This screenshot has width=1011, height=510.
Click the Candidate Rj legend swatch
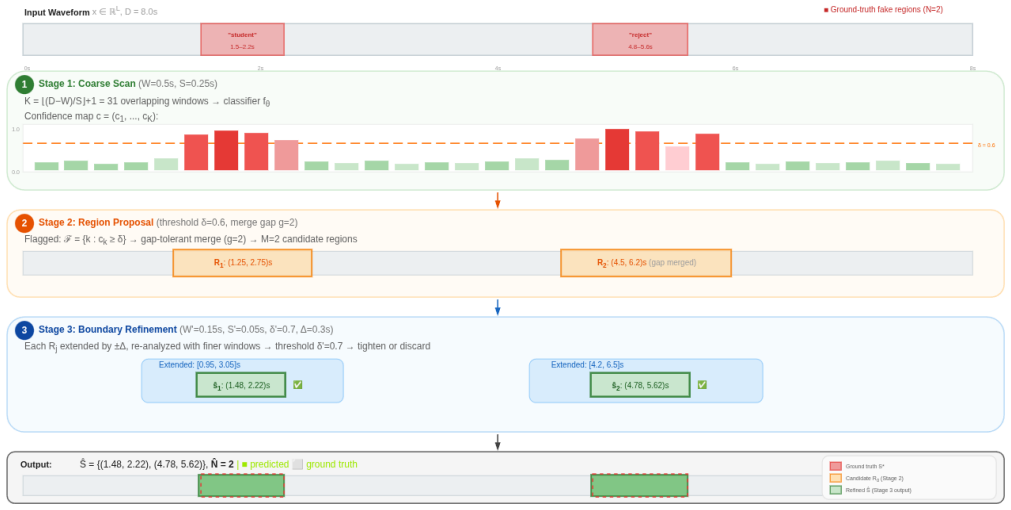pyautogui.click(x=836, y=478)
